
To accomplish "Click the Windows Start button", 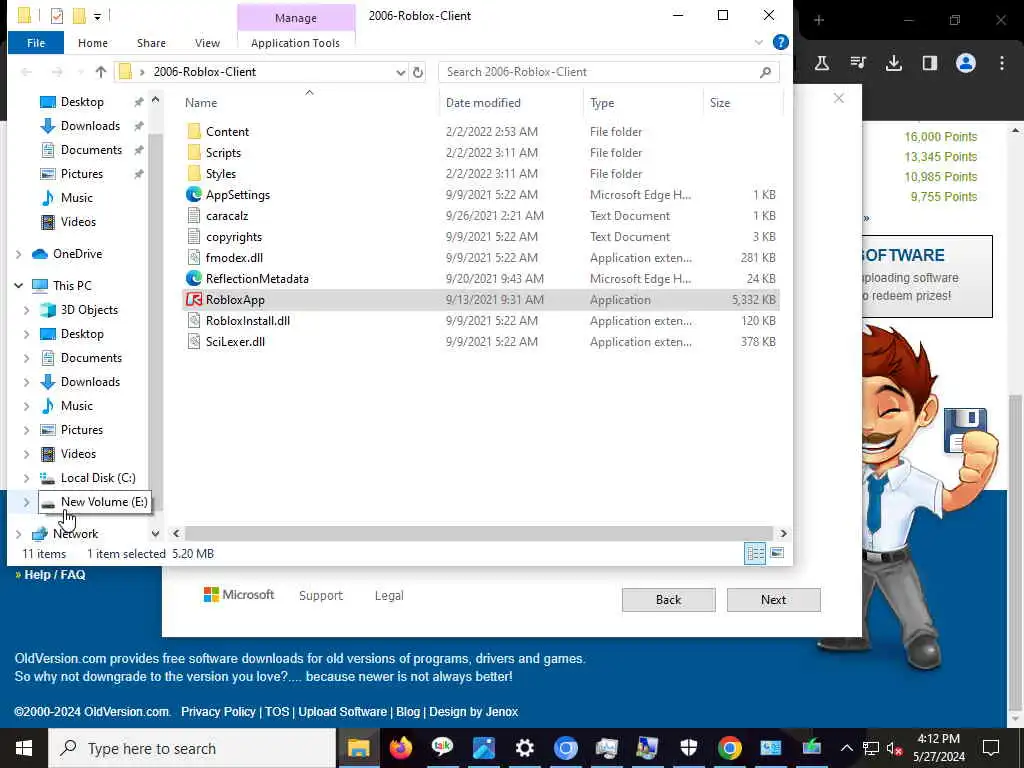I will click(24, 748).
